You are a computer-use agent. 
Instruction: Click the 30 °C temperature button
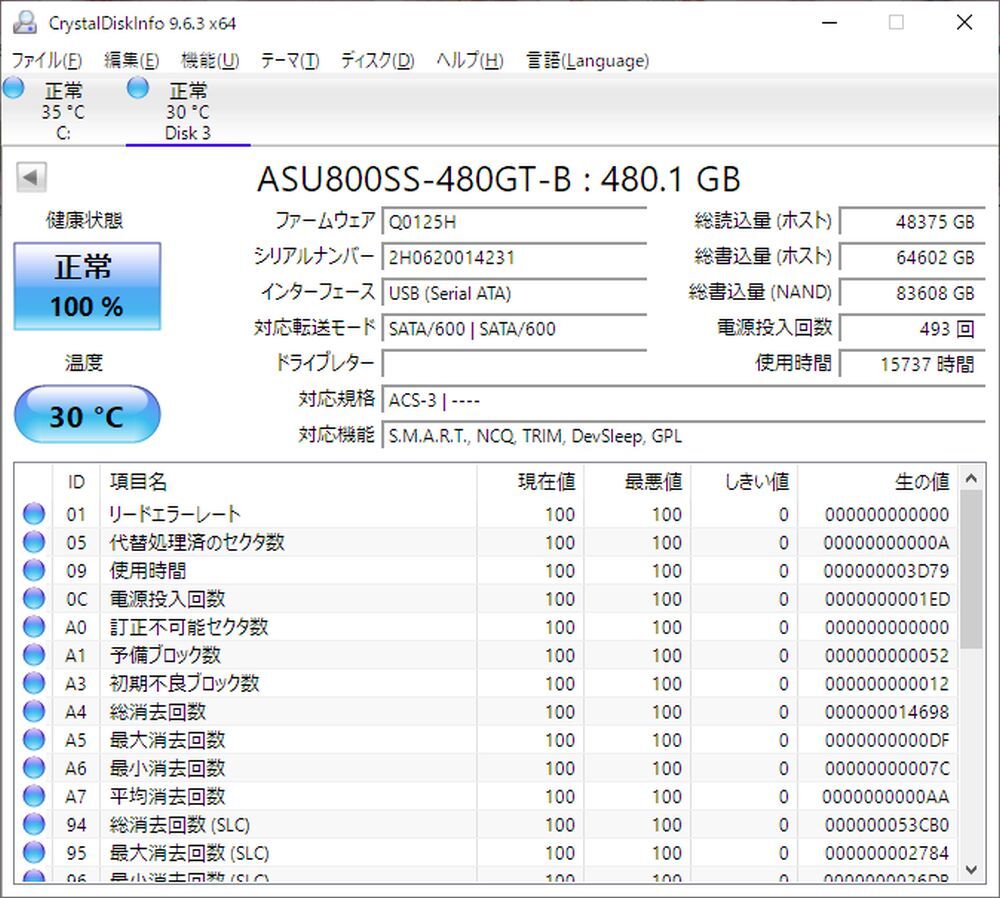(x=87, y=415)
